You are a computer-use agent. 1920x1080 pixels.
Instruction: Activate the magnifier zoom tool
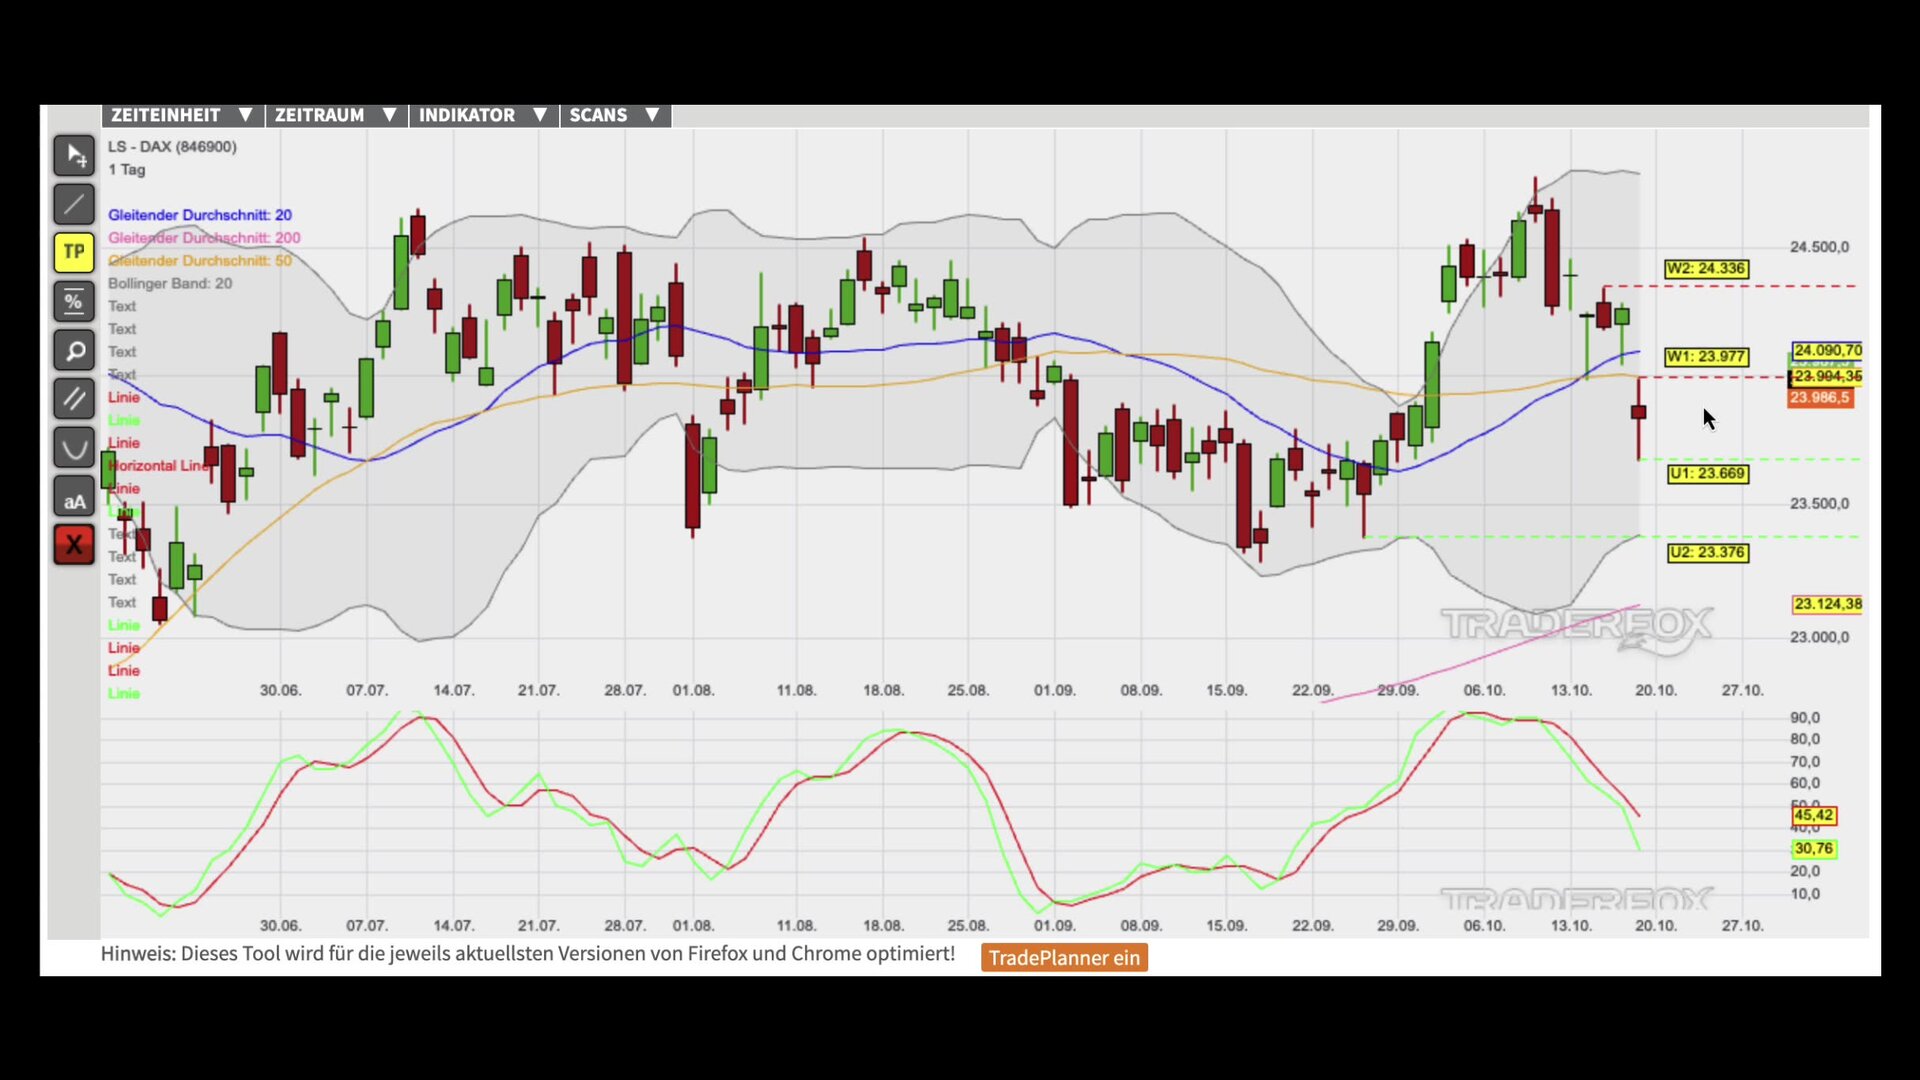[74, 351]
